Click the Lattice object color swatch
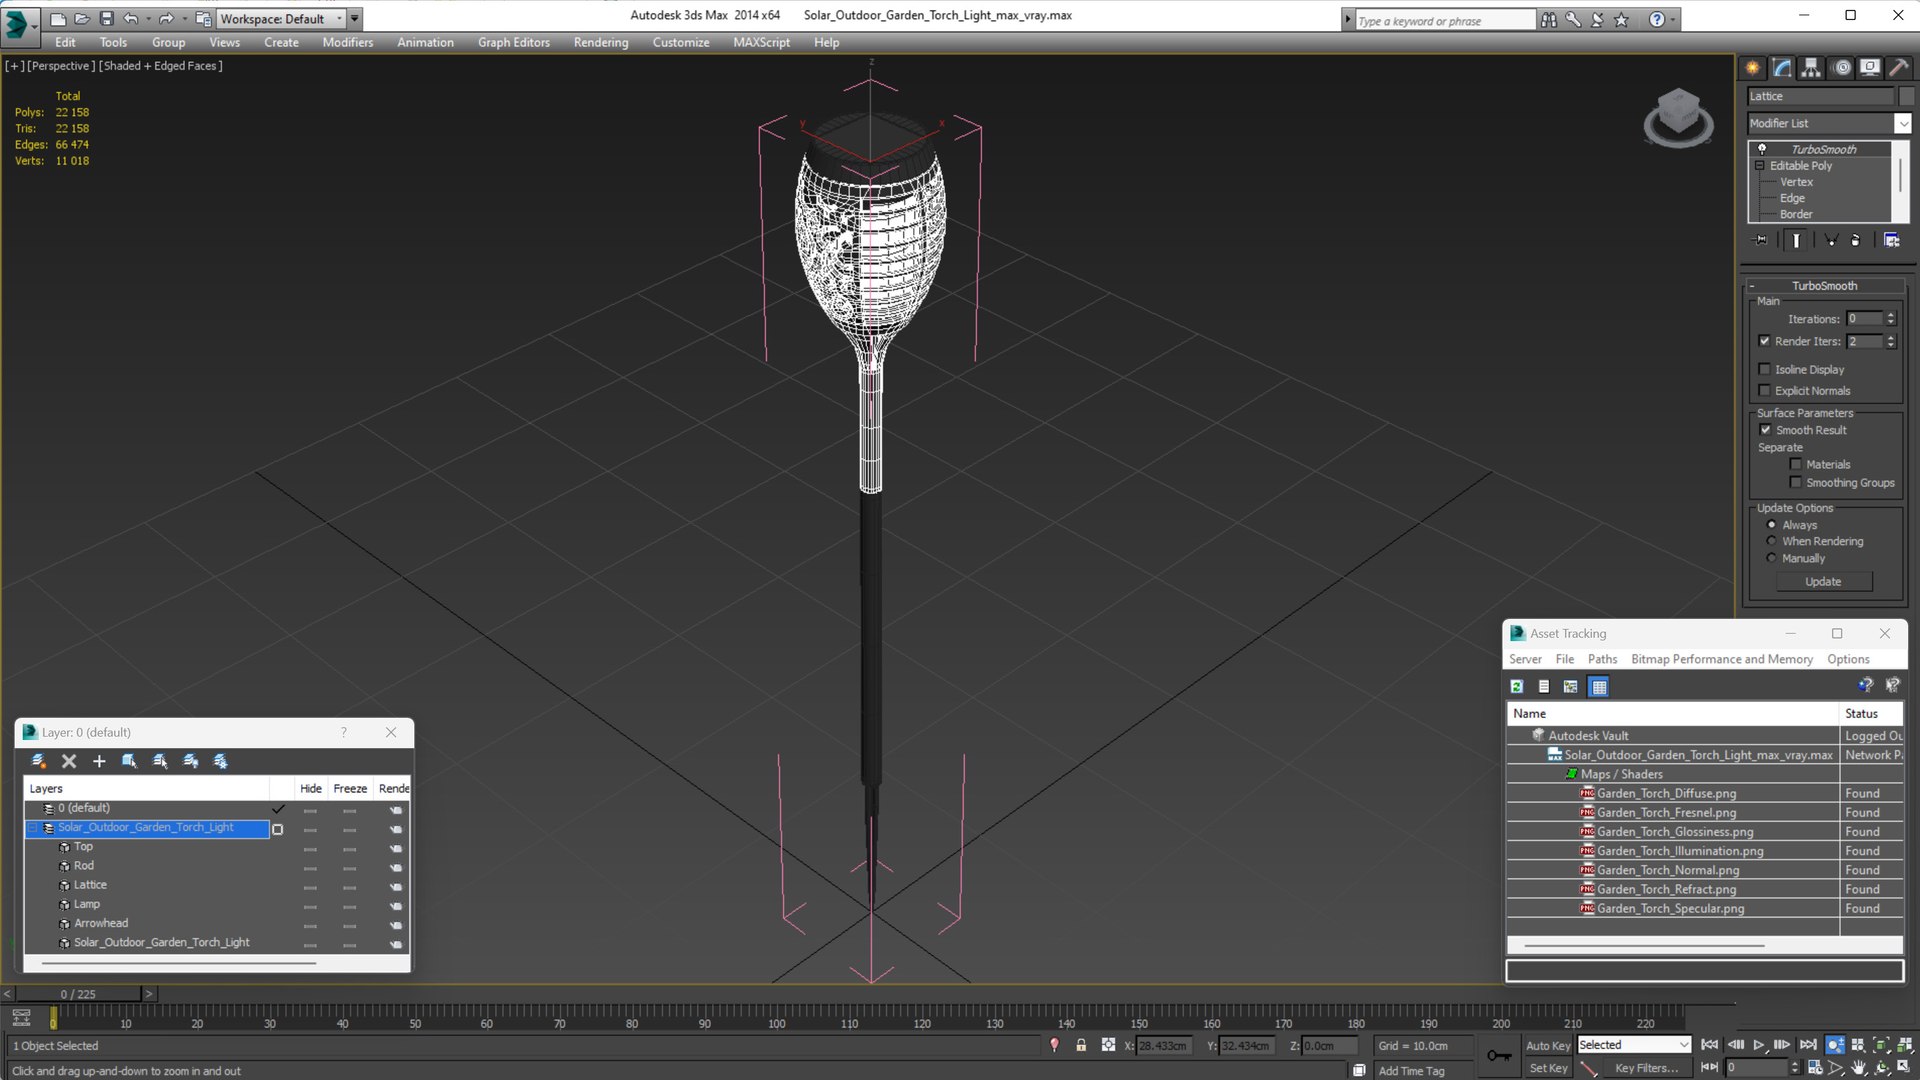The image size is (1920, 1080). tap(1906, 96)
